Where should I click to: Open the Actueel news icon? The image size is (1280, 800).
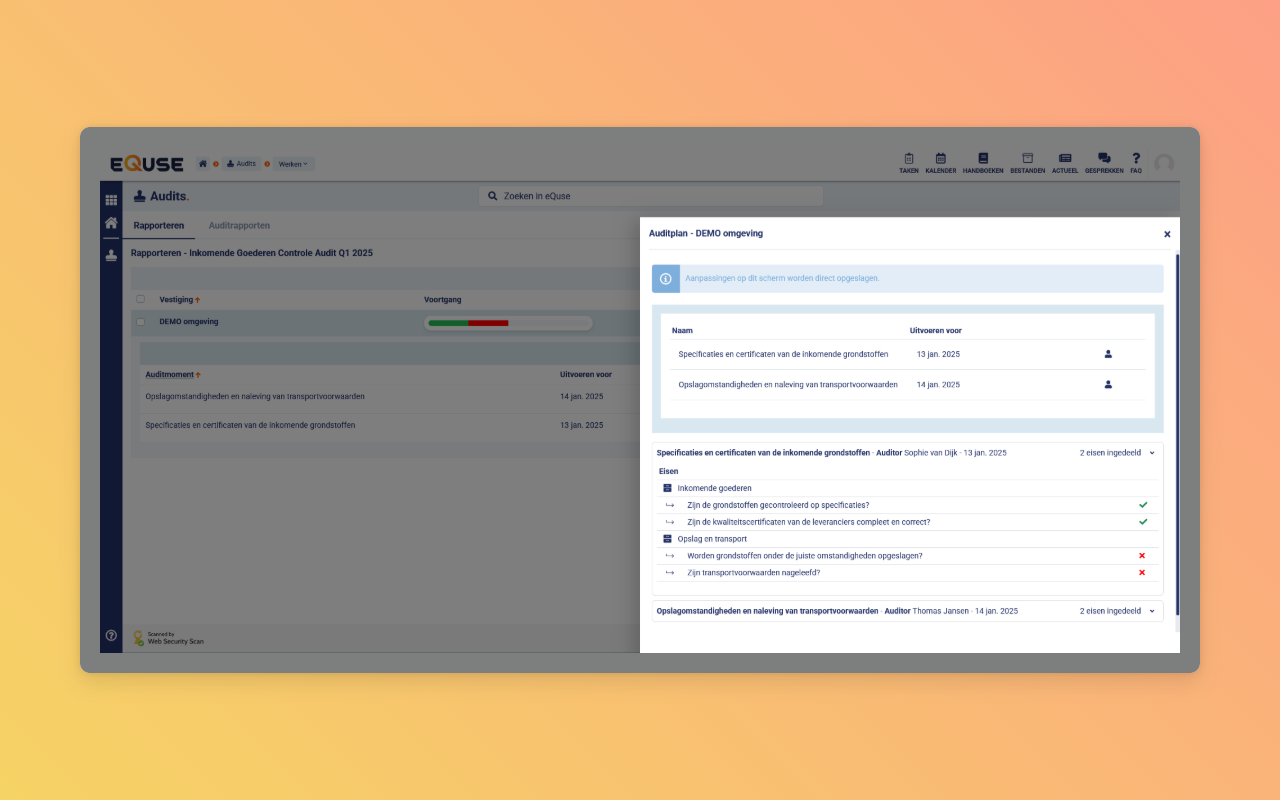[1065, 163]
